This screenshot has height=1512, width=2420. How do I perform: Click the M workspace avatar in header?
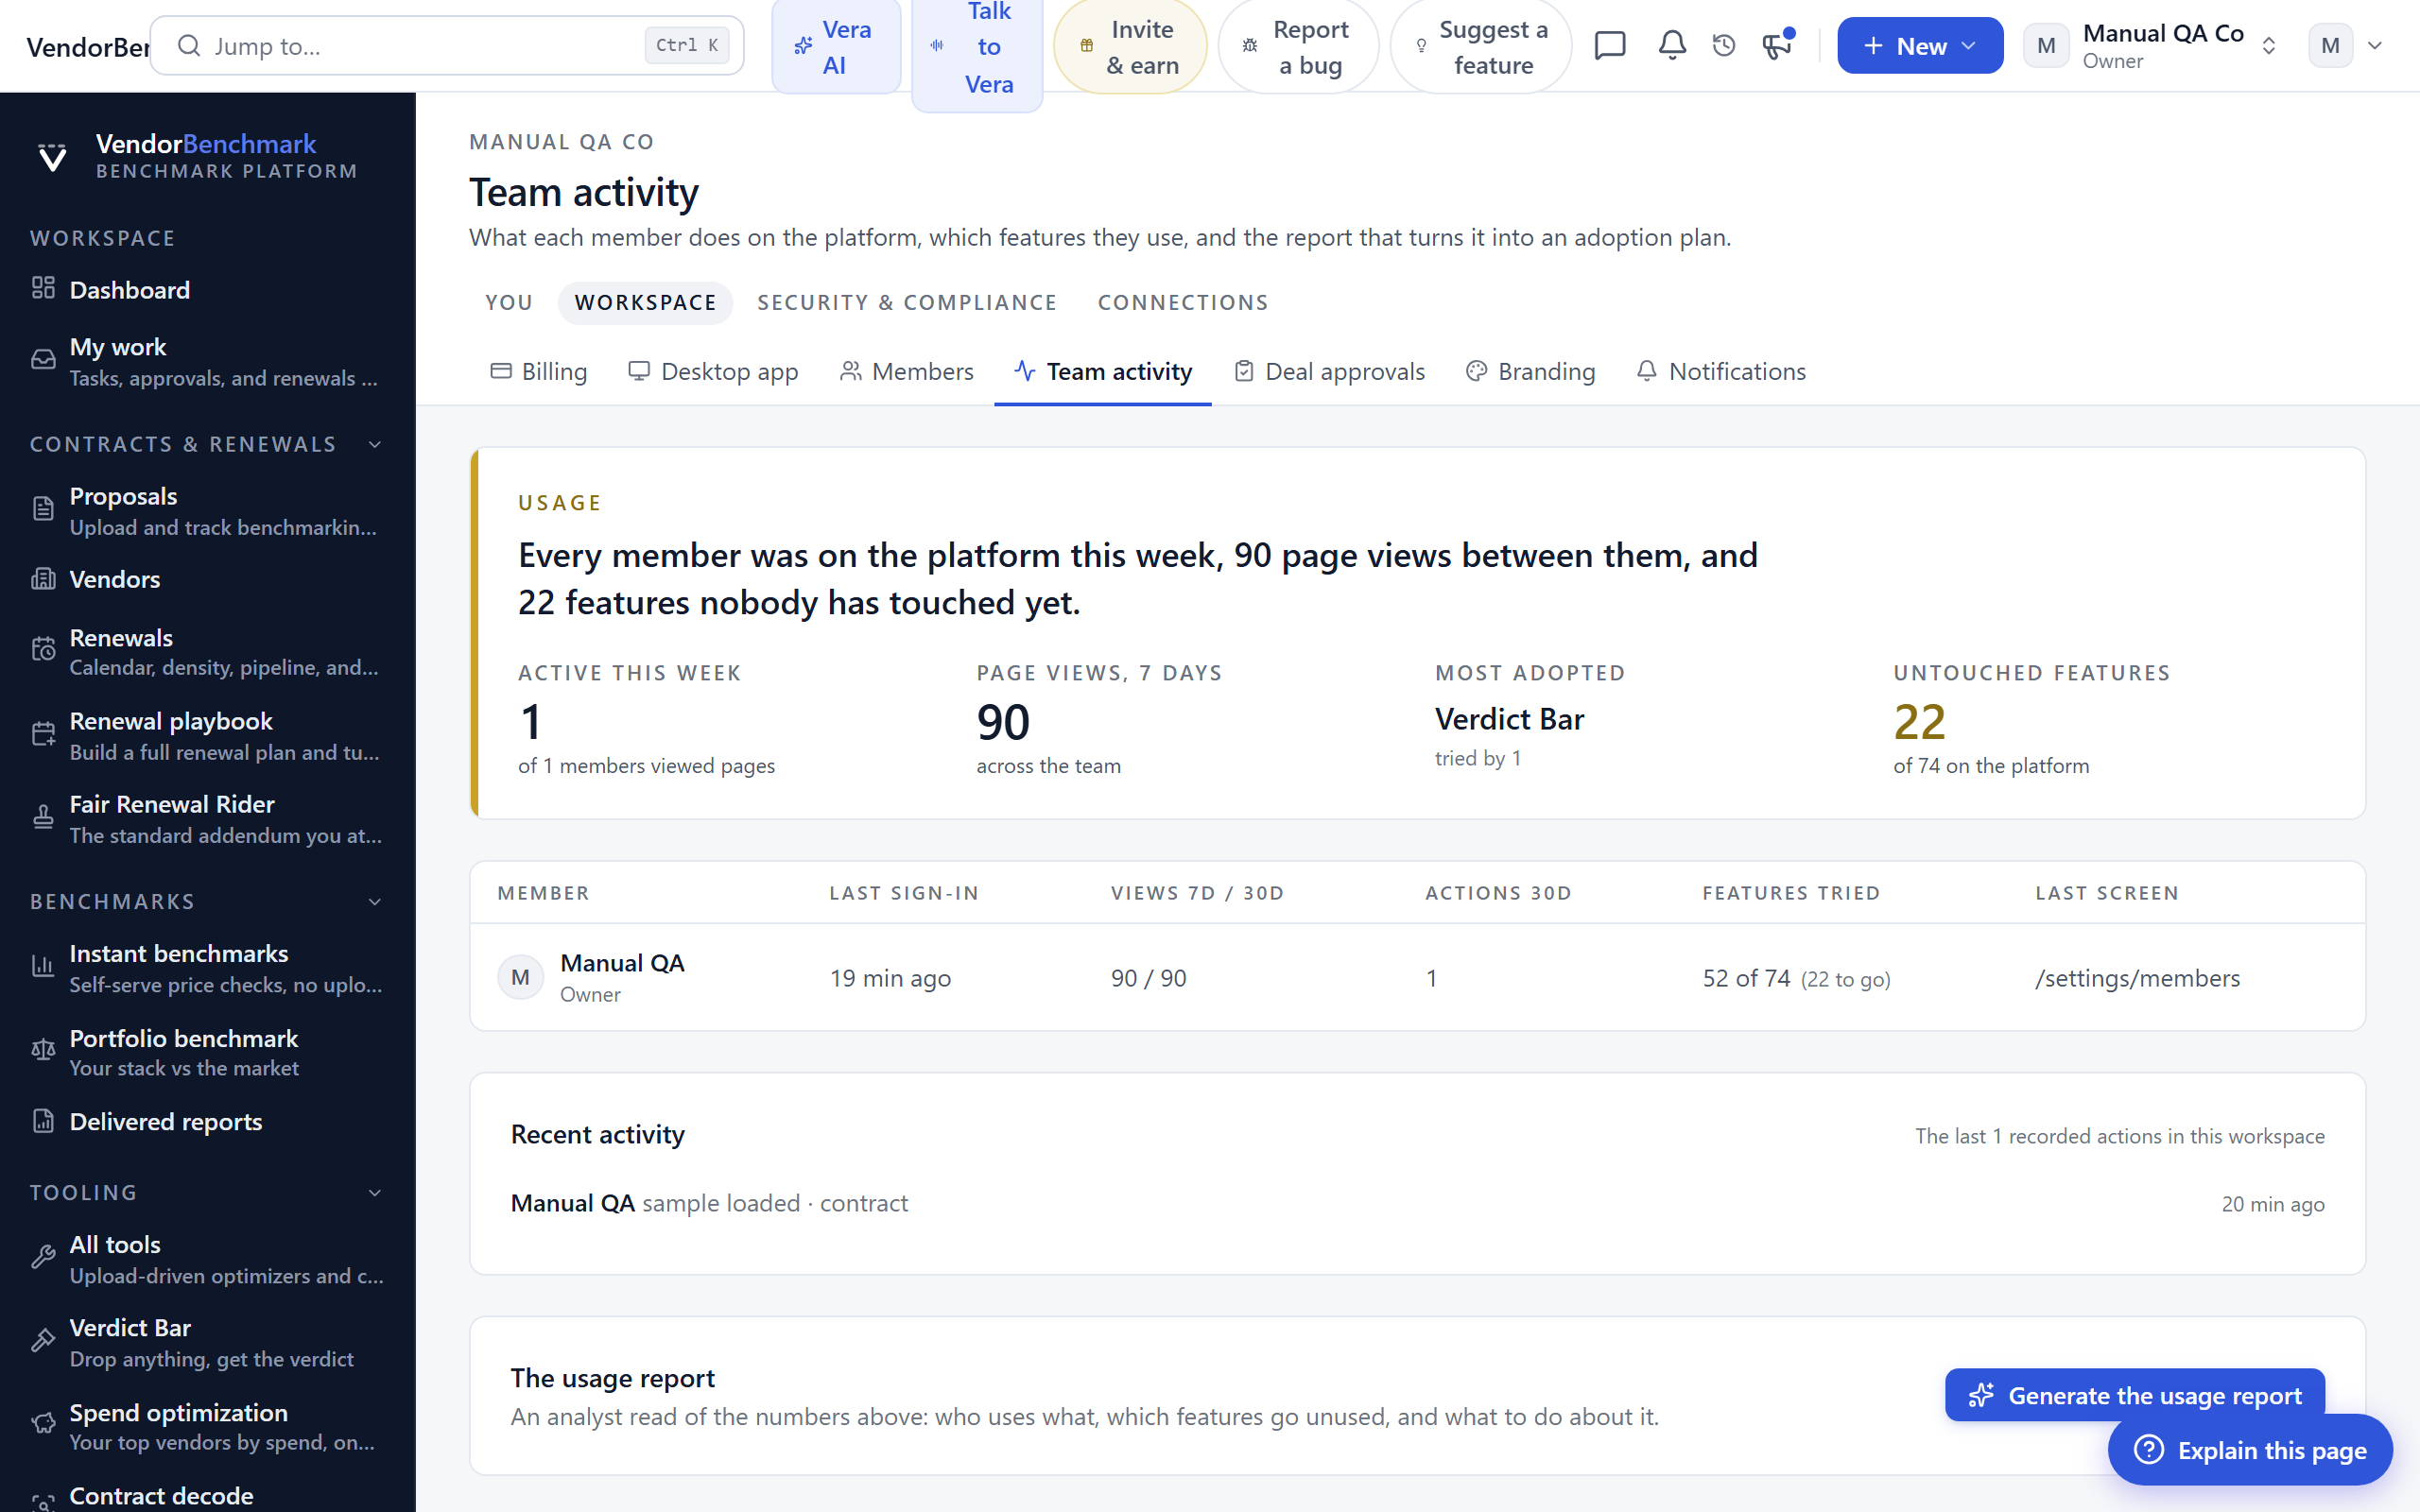coord(2046,46)
